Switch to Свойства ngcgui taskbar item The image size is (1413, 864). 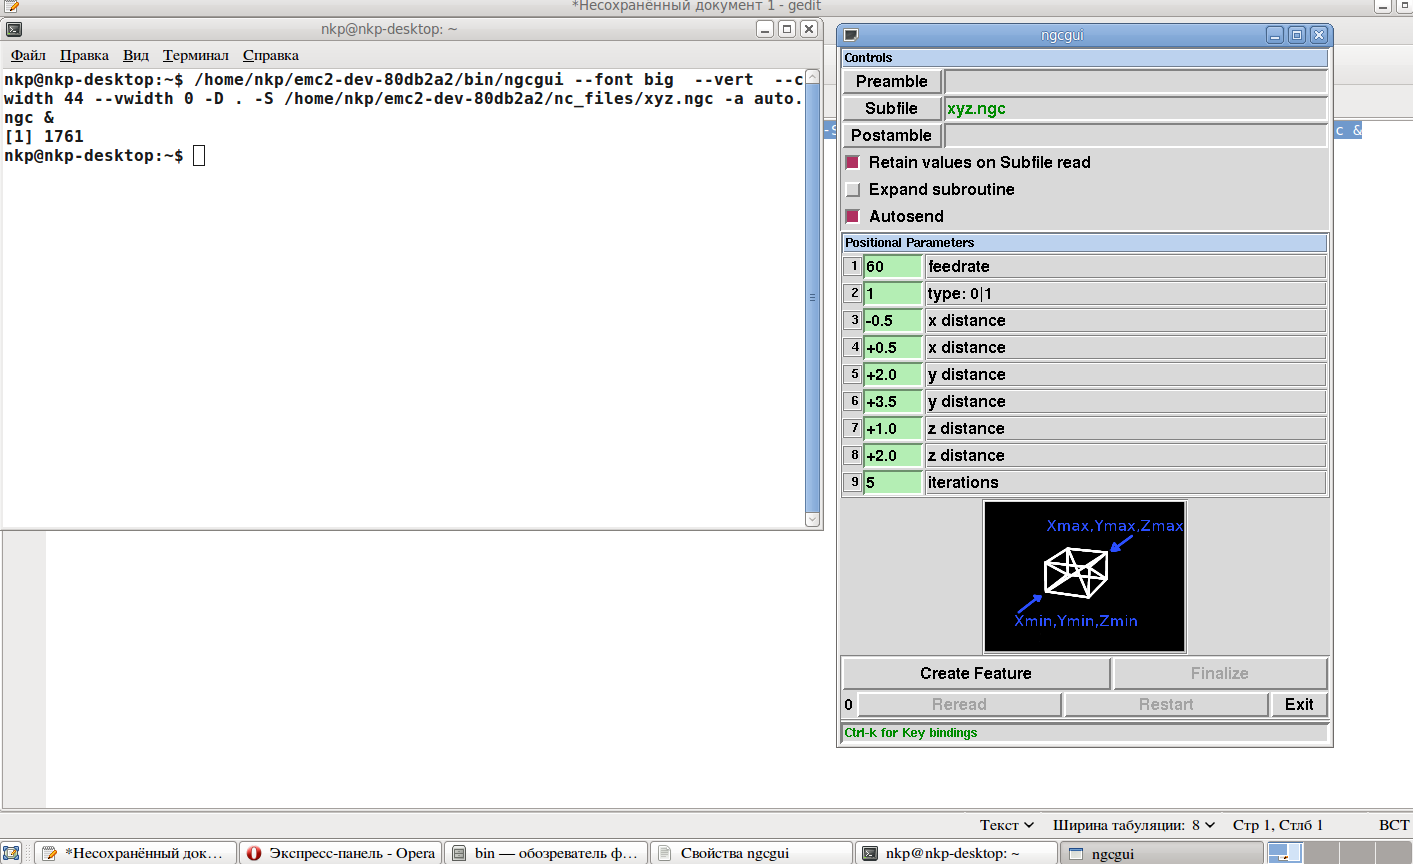click(x=752, y=853)
